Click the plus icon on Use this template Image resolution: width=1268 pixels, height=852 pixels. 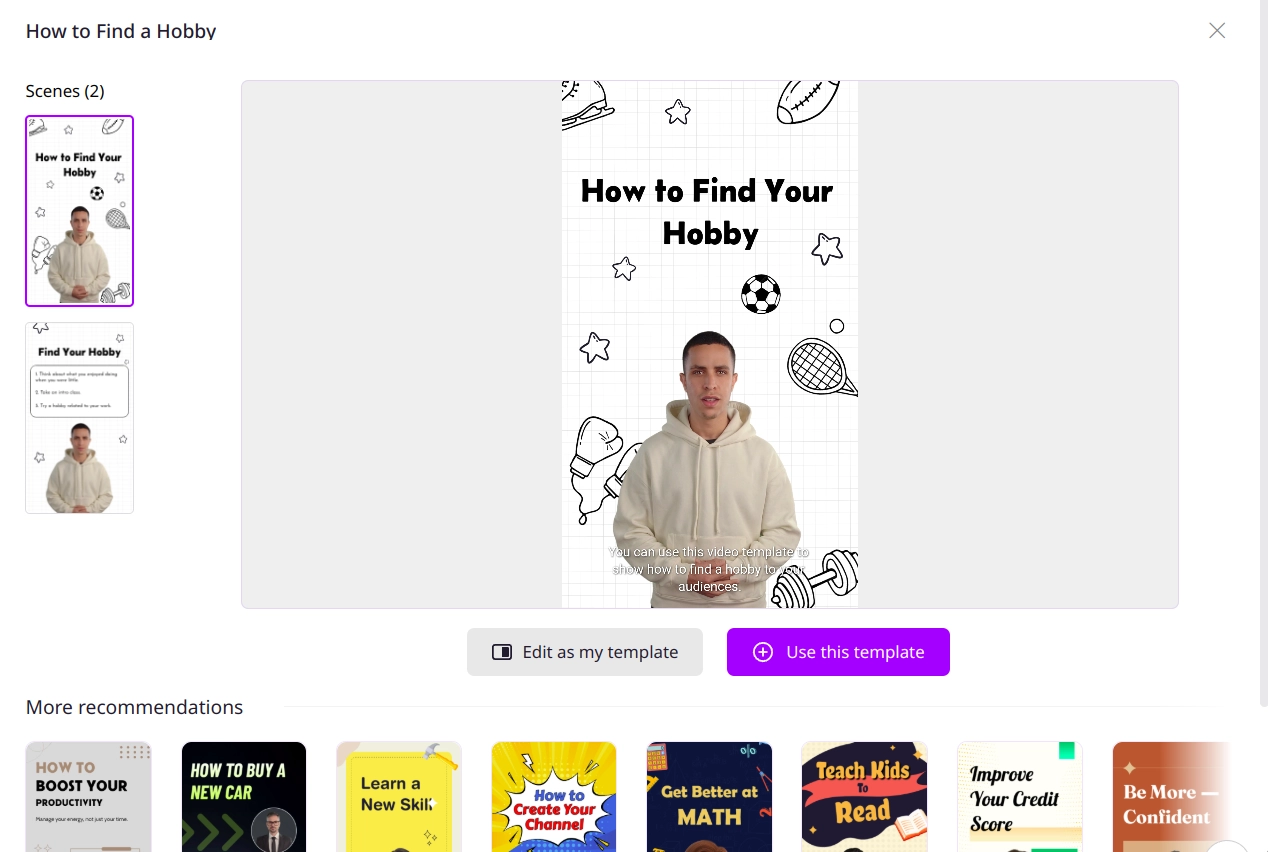[x=763, y=652]
